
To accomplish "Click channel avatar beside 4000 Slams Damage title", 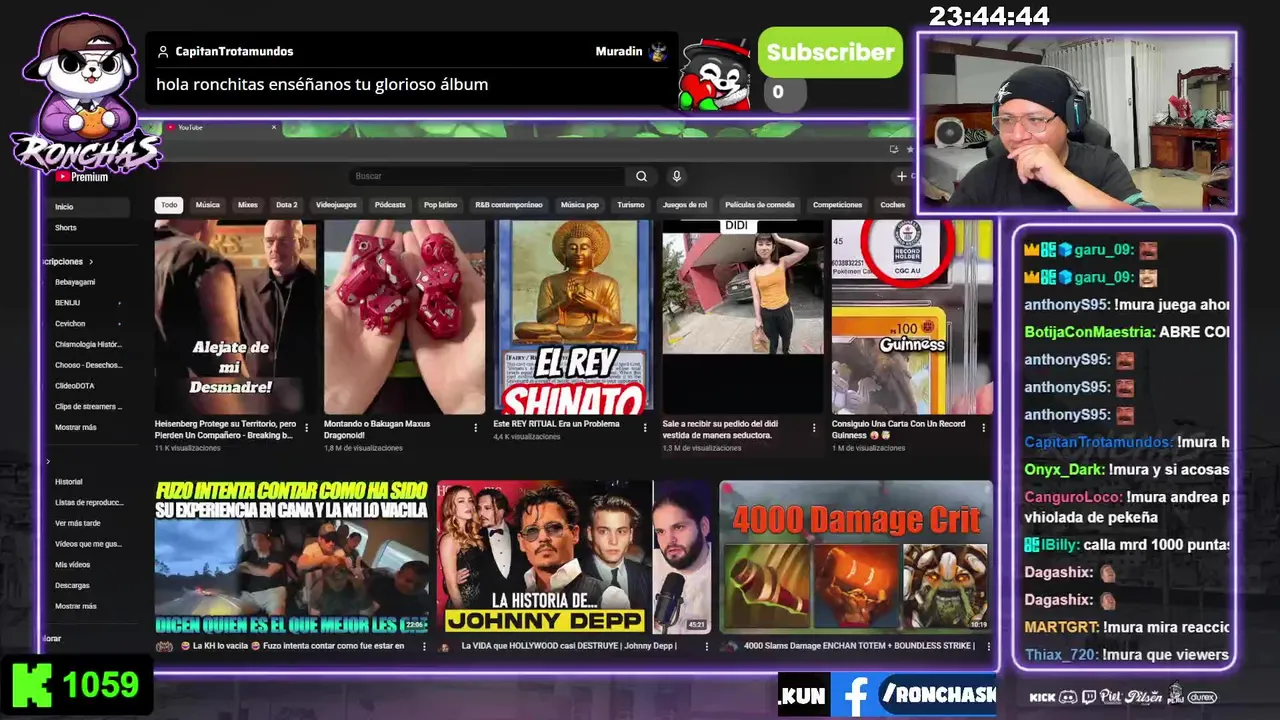I will click(x=729, y=647).
